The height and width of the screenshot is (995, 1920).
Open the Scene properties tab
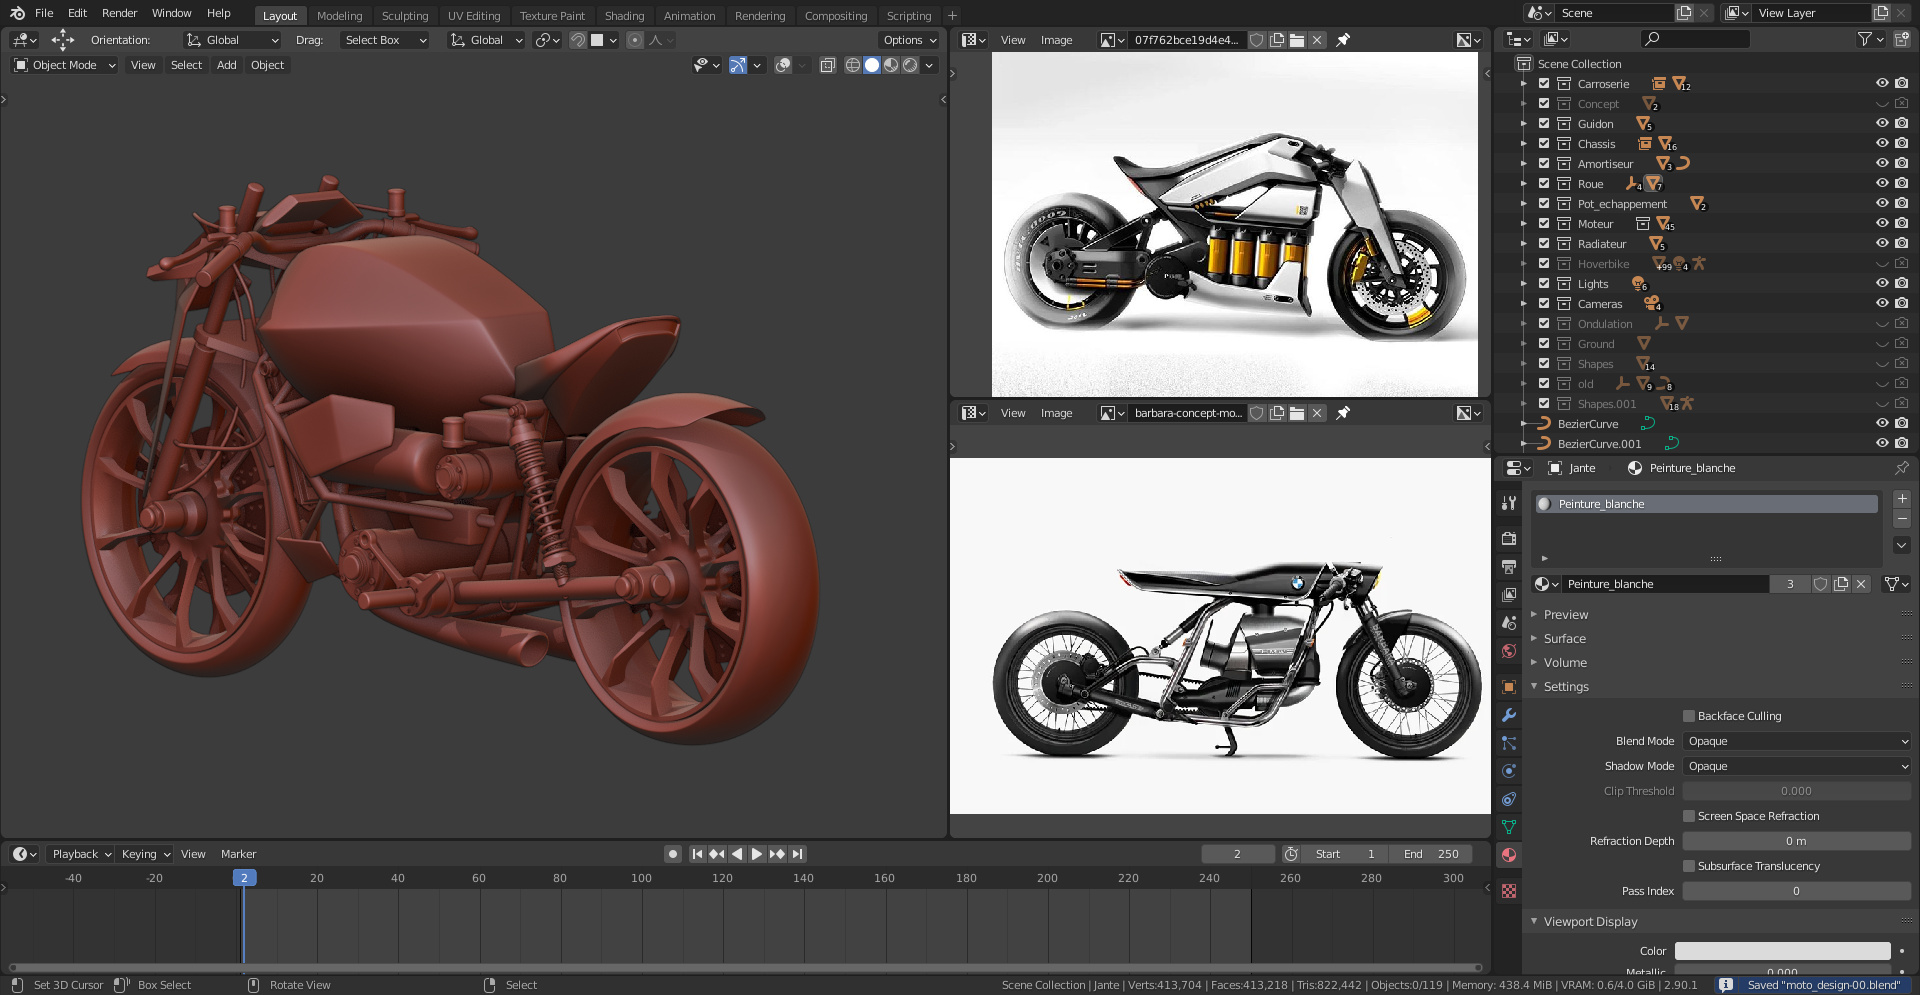pos(1509,622)
